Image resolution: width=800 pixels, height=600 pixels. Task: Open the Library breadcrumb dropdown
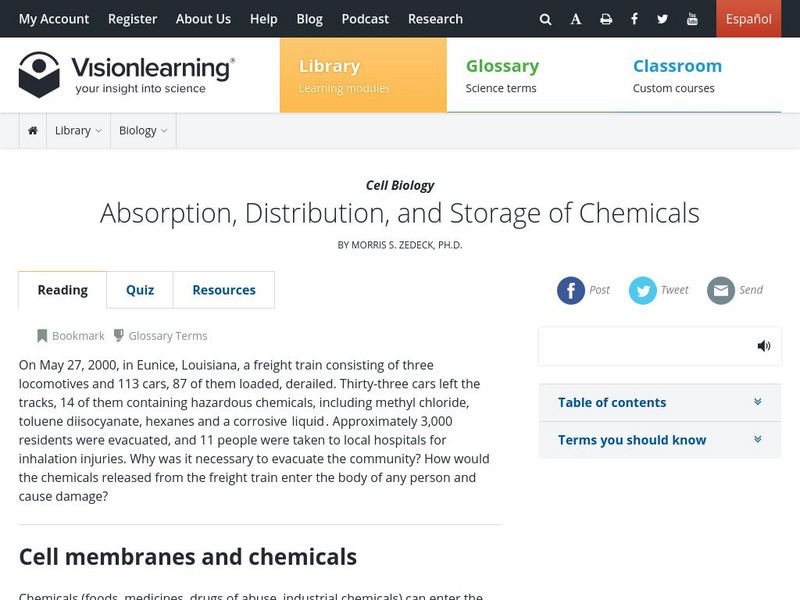tap(78, 131)
